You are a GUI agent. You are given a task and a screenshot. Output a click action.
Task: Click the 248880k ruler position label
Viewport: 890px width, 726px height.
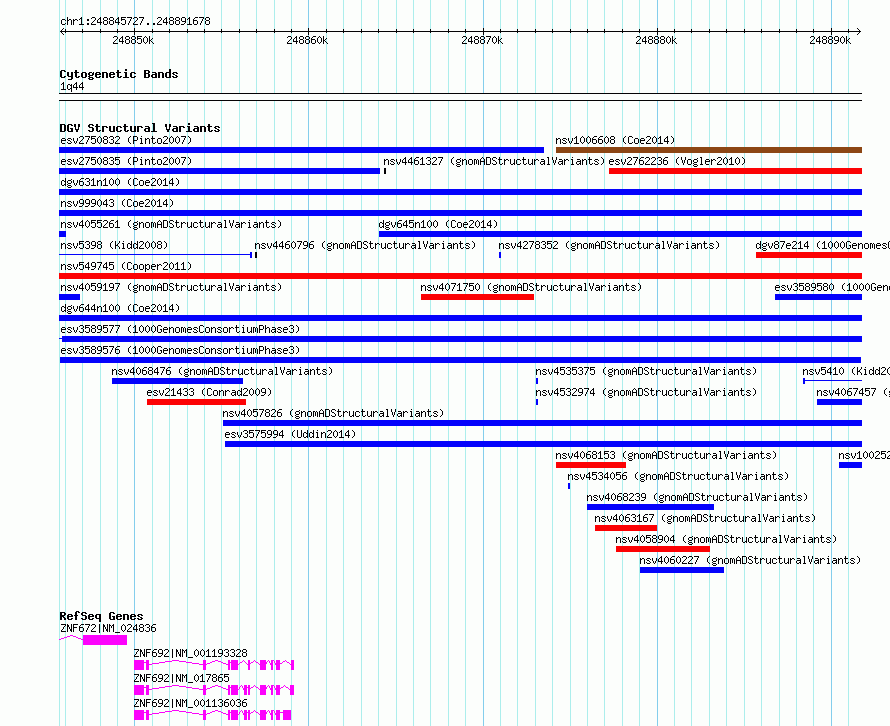[656, 40]
